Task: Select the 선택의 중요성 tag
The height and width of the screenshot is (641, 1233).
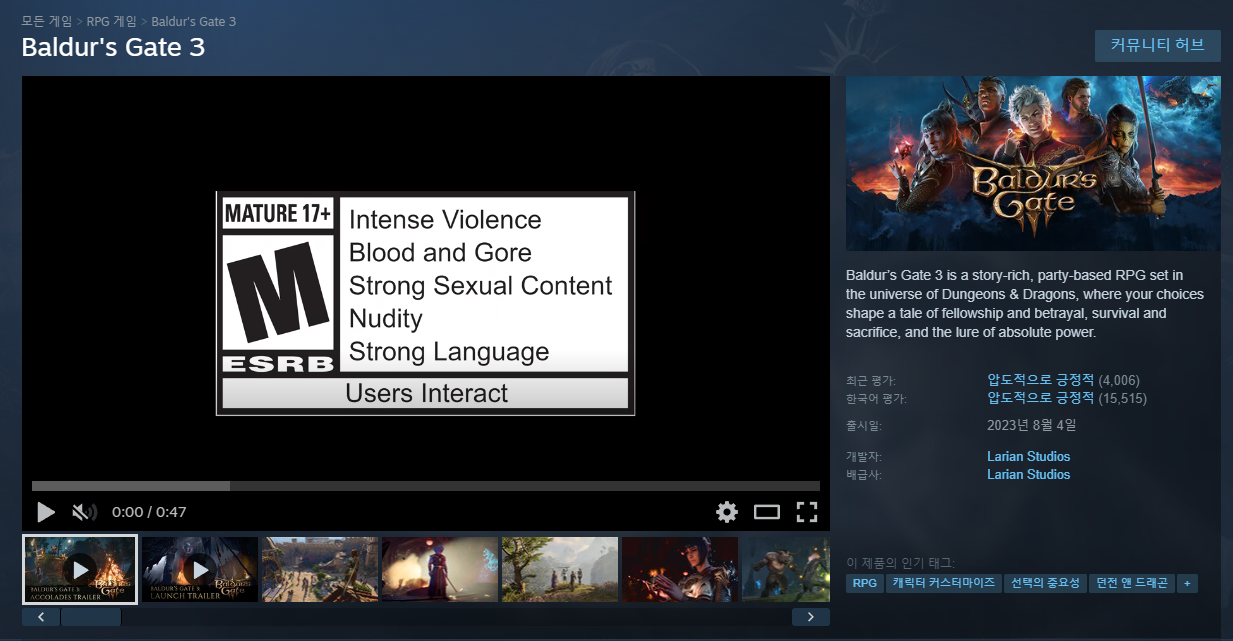Action: click(1046, 583)
